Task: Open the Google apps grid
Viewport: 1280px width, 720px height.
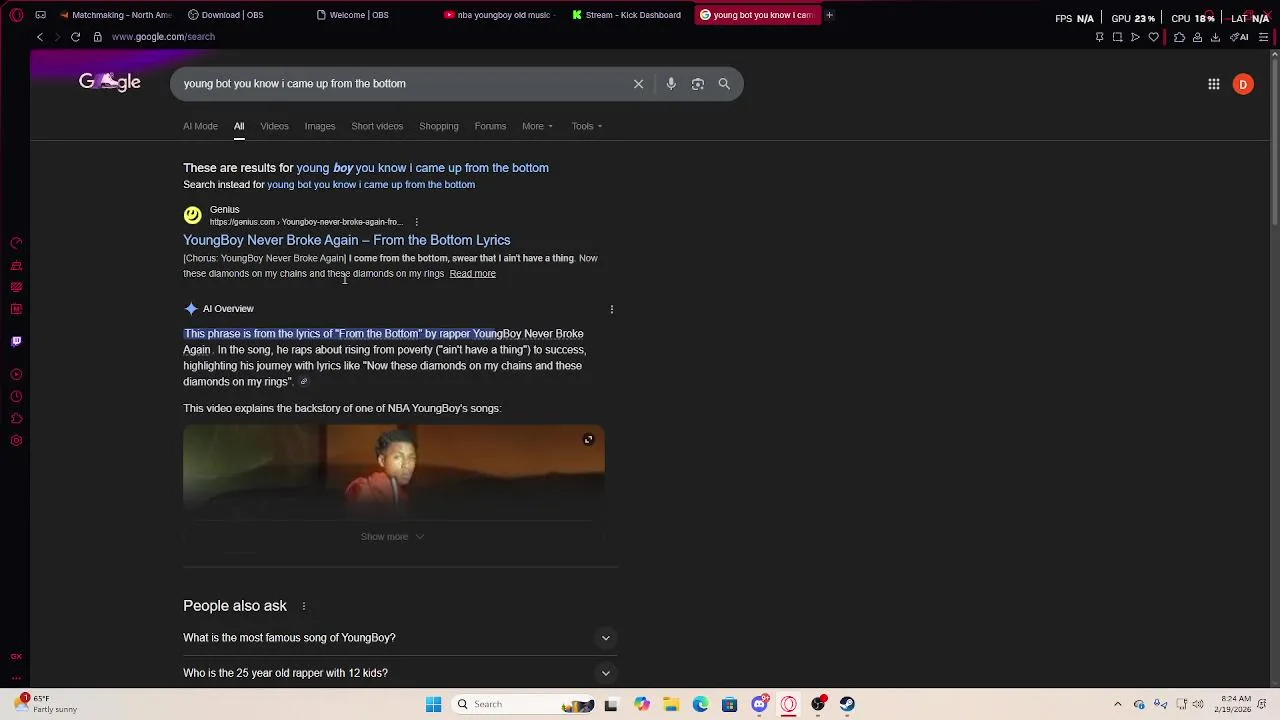Action: pos(1213,84)
